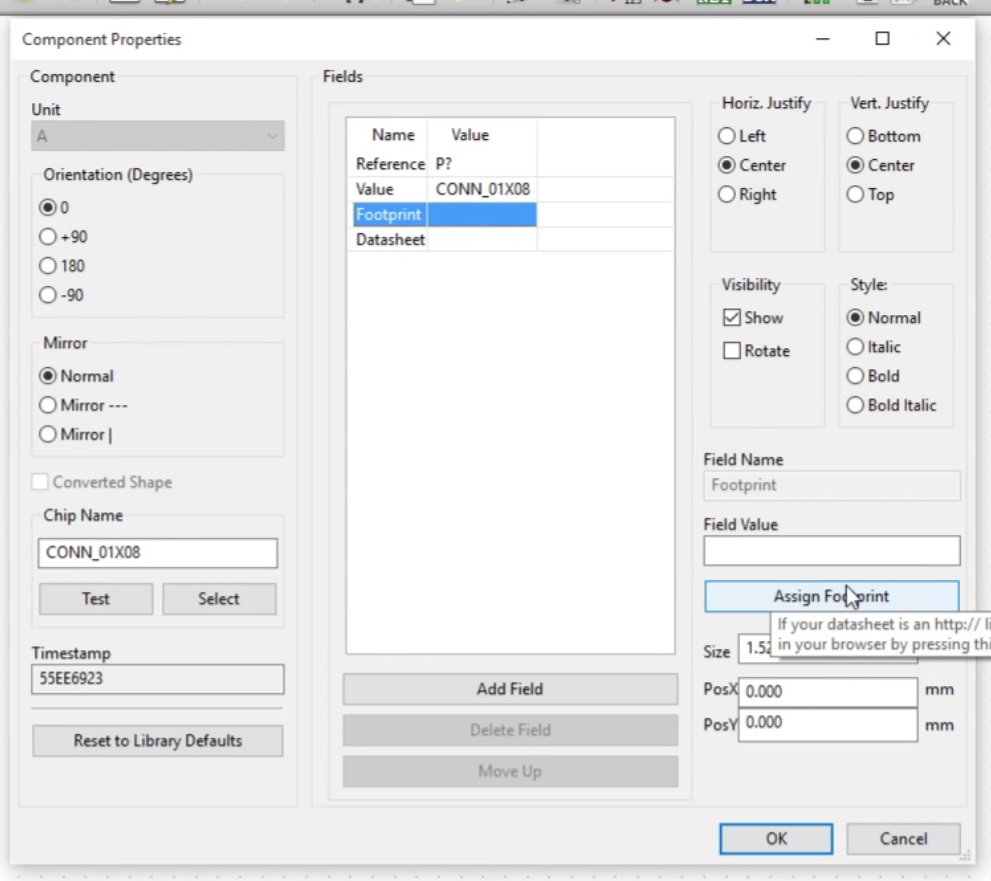The width and height of the screenshot is (991, 881).
Task: Enable the Rotate checkbox under Visibility
Action: 732,351
